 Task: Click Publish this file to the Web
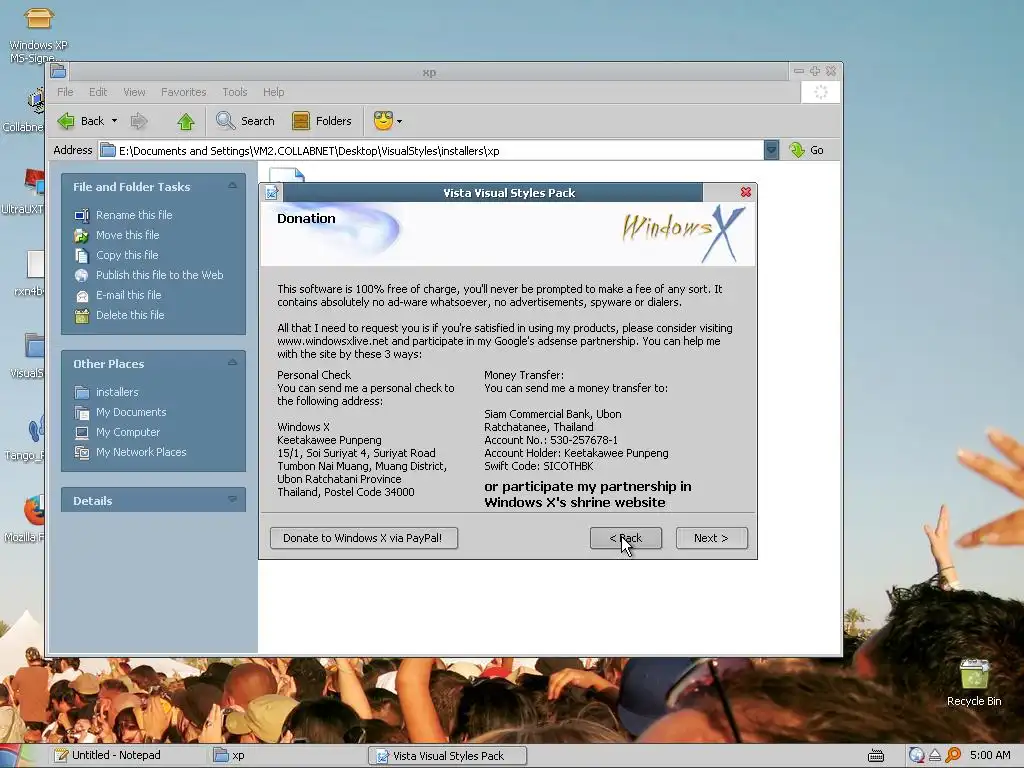coord(159,275)
